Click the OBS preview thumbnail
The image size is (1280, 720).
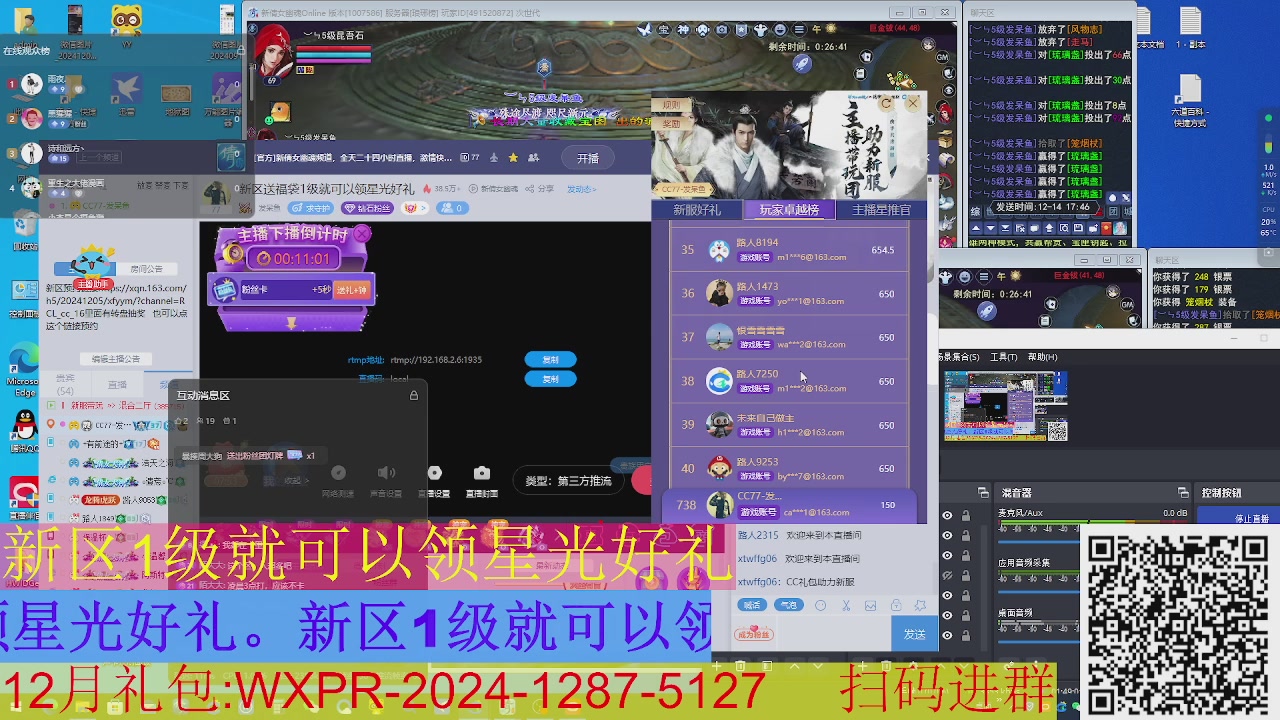(1006, 406)
